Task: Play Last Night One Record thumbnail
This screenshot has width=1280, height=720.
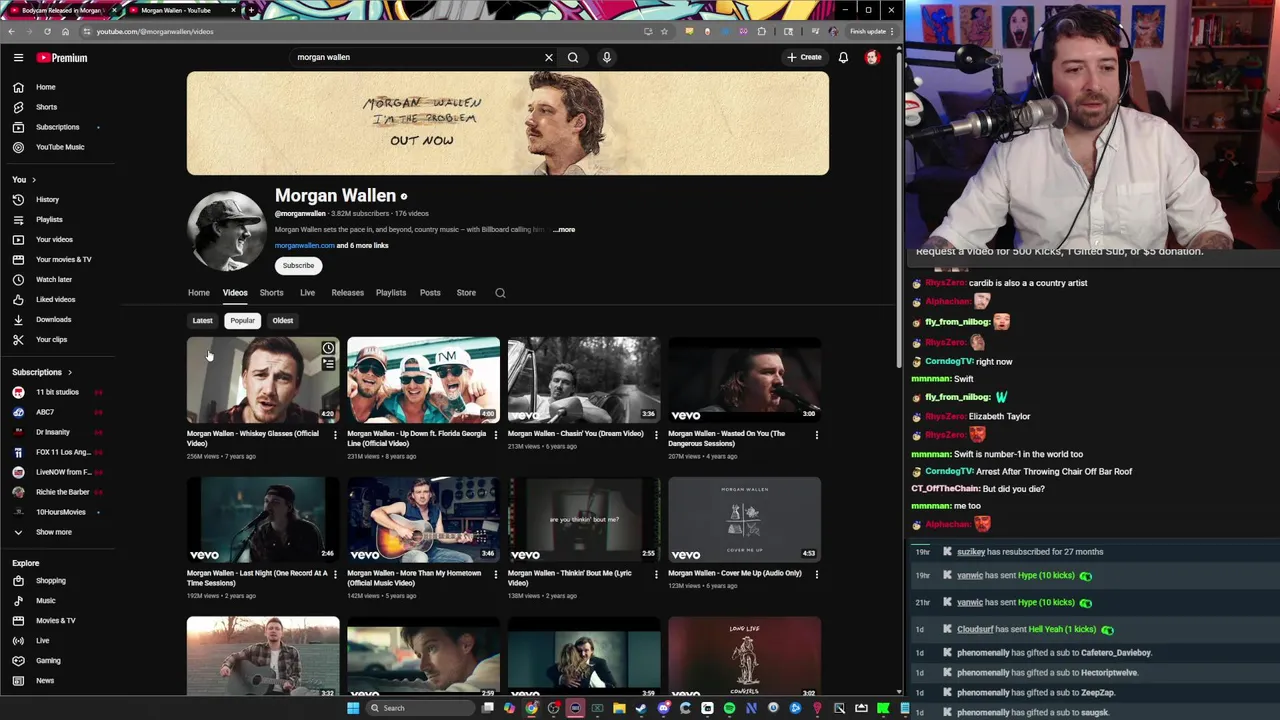Action: (263, 520)
